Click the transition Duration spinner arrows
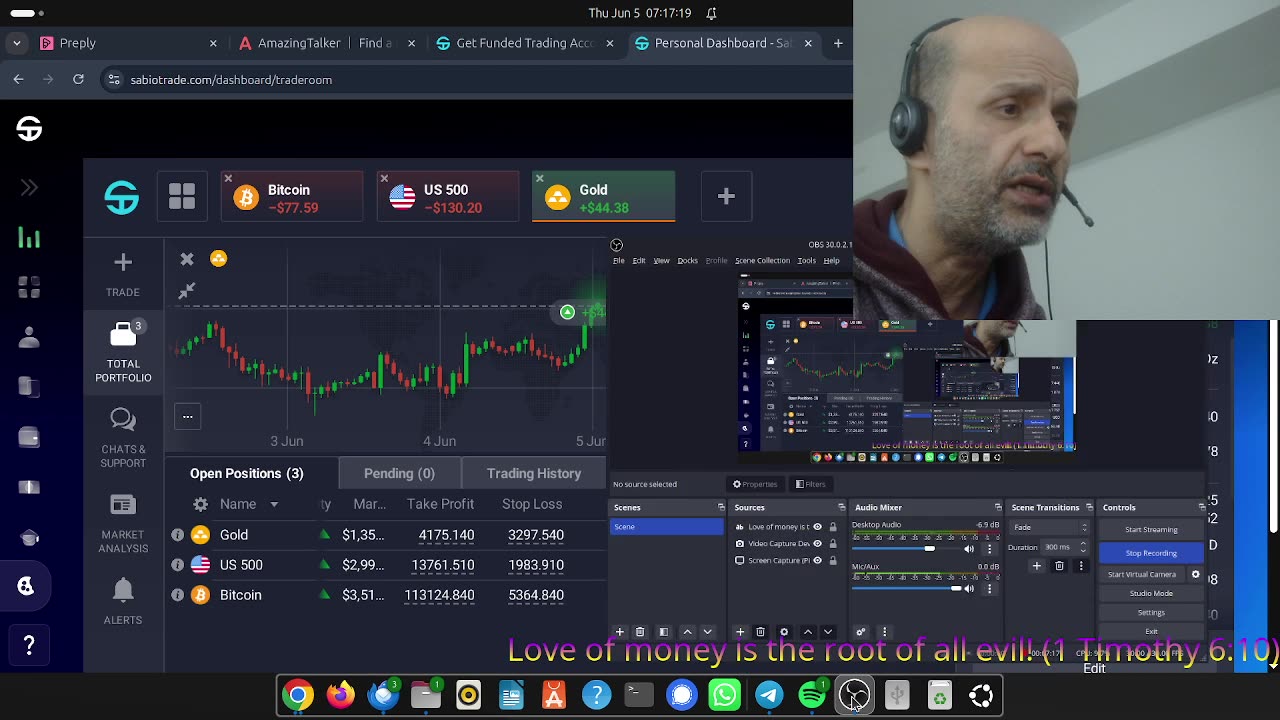The image size is (1280, 720). point(1083,547)
